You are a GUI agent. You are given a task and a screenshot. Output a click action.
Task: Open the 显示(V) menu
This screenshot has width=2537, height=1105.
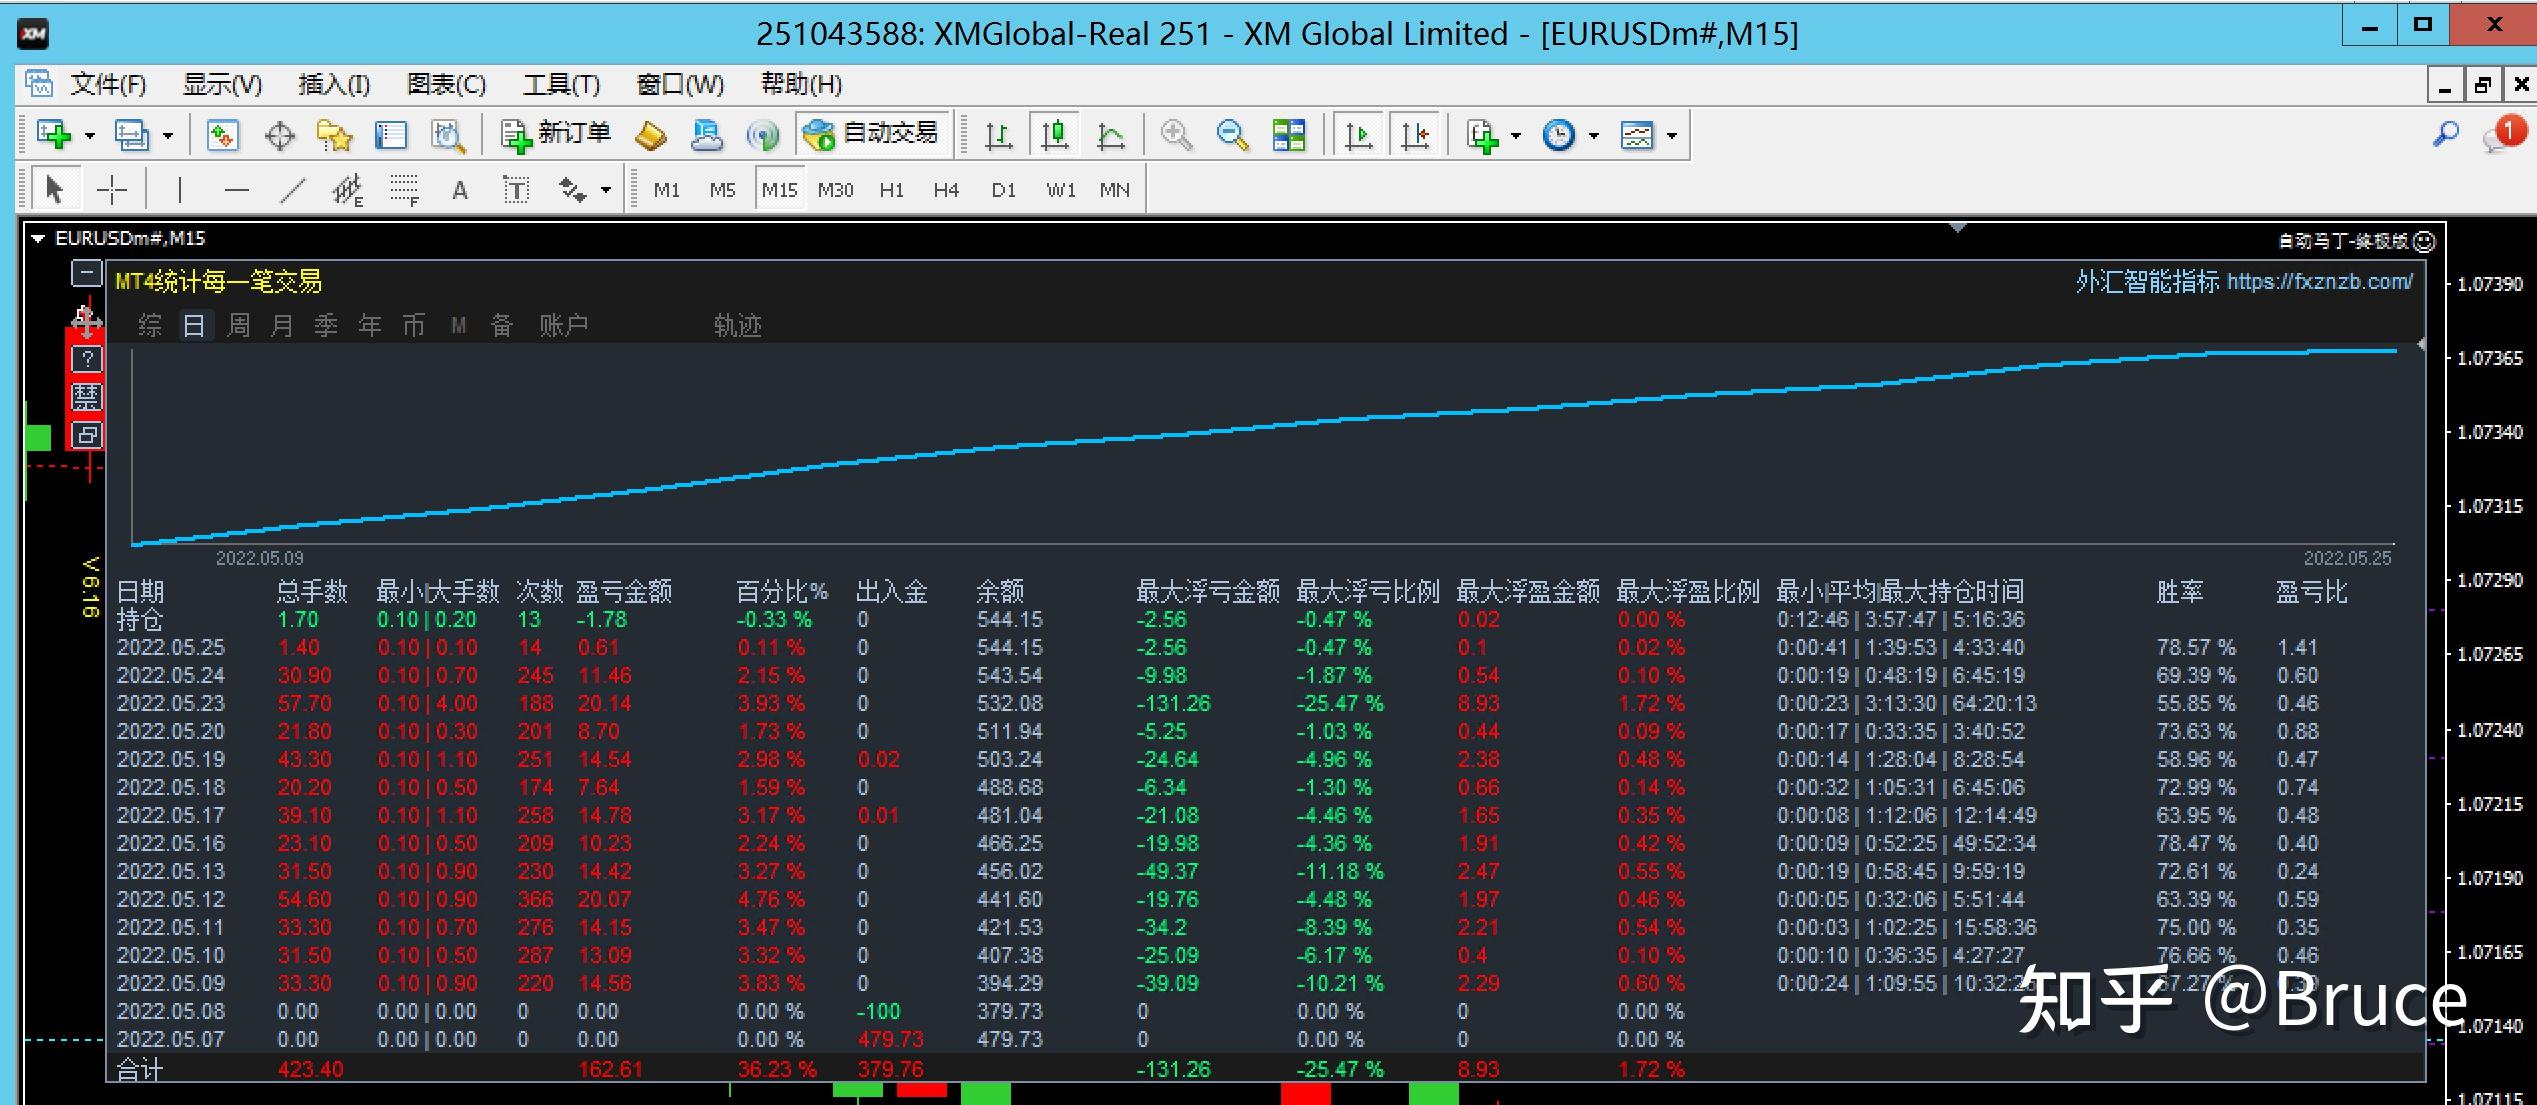point(222,84)
